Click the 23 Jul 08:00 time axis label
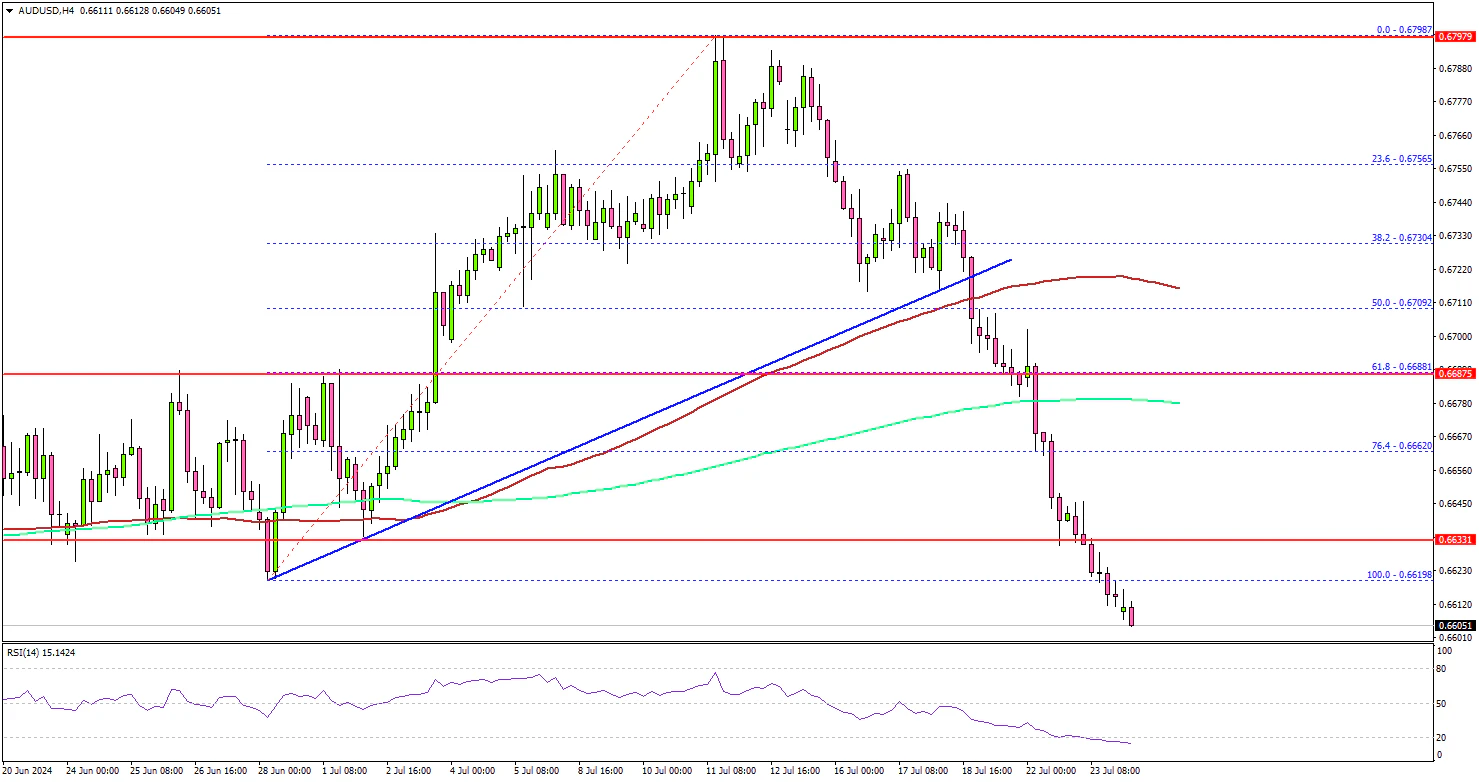The height and width of the screenshot is (782, 1479). coord(1113,771)
